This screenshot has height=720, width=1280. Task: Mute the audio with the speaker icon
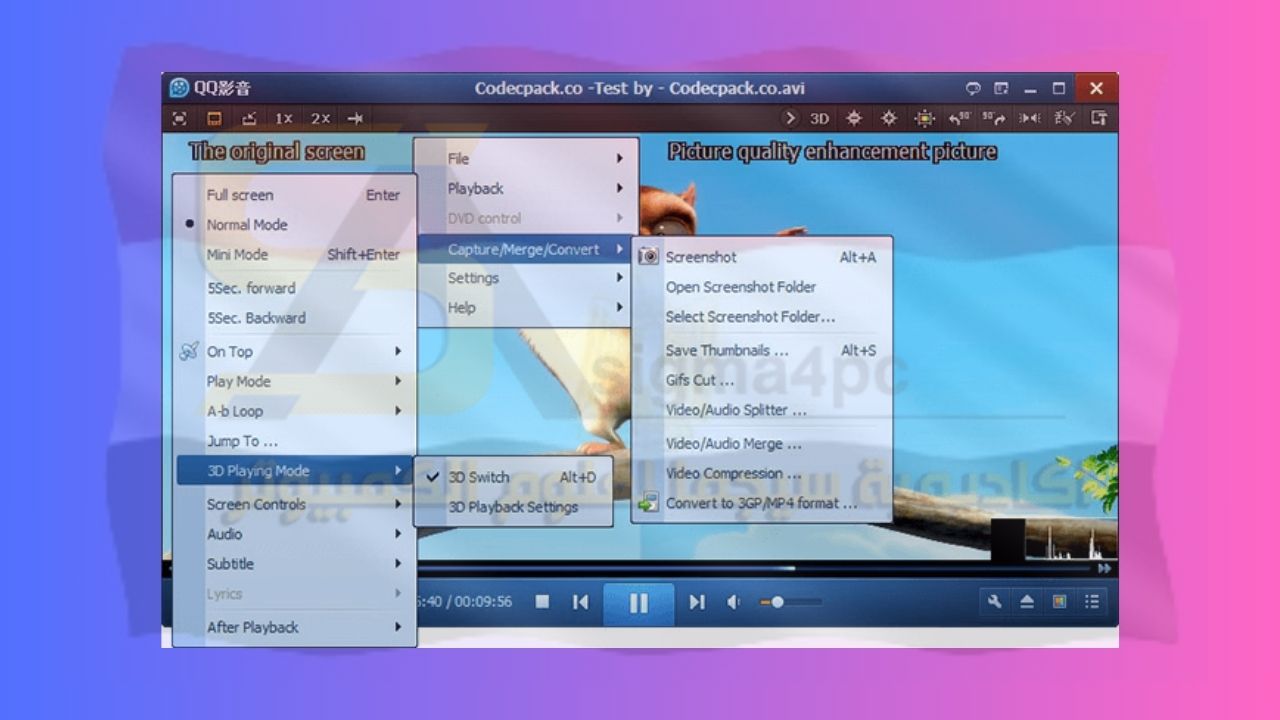[733, 602]
